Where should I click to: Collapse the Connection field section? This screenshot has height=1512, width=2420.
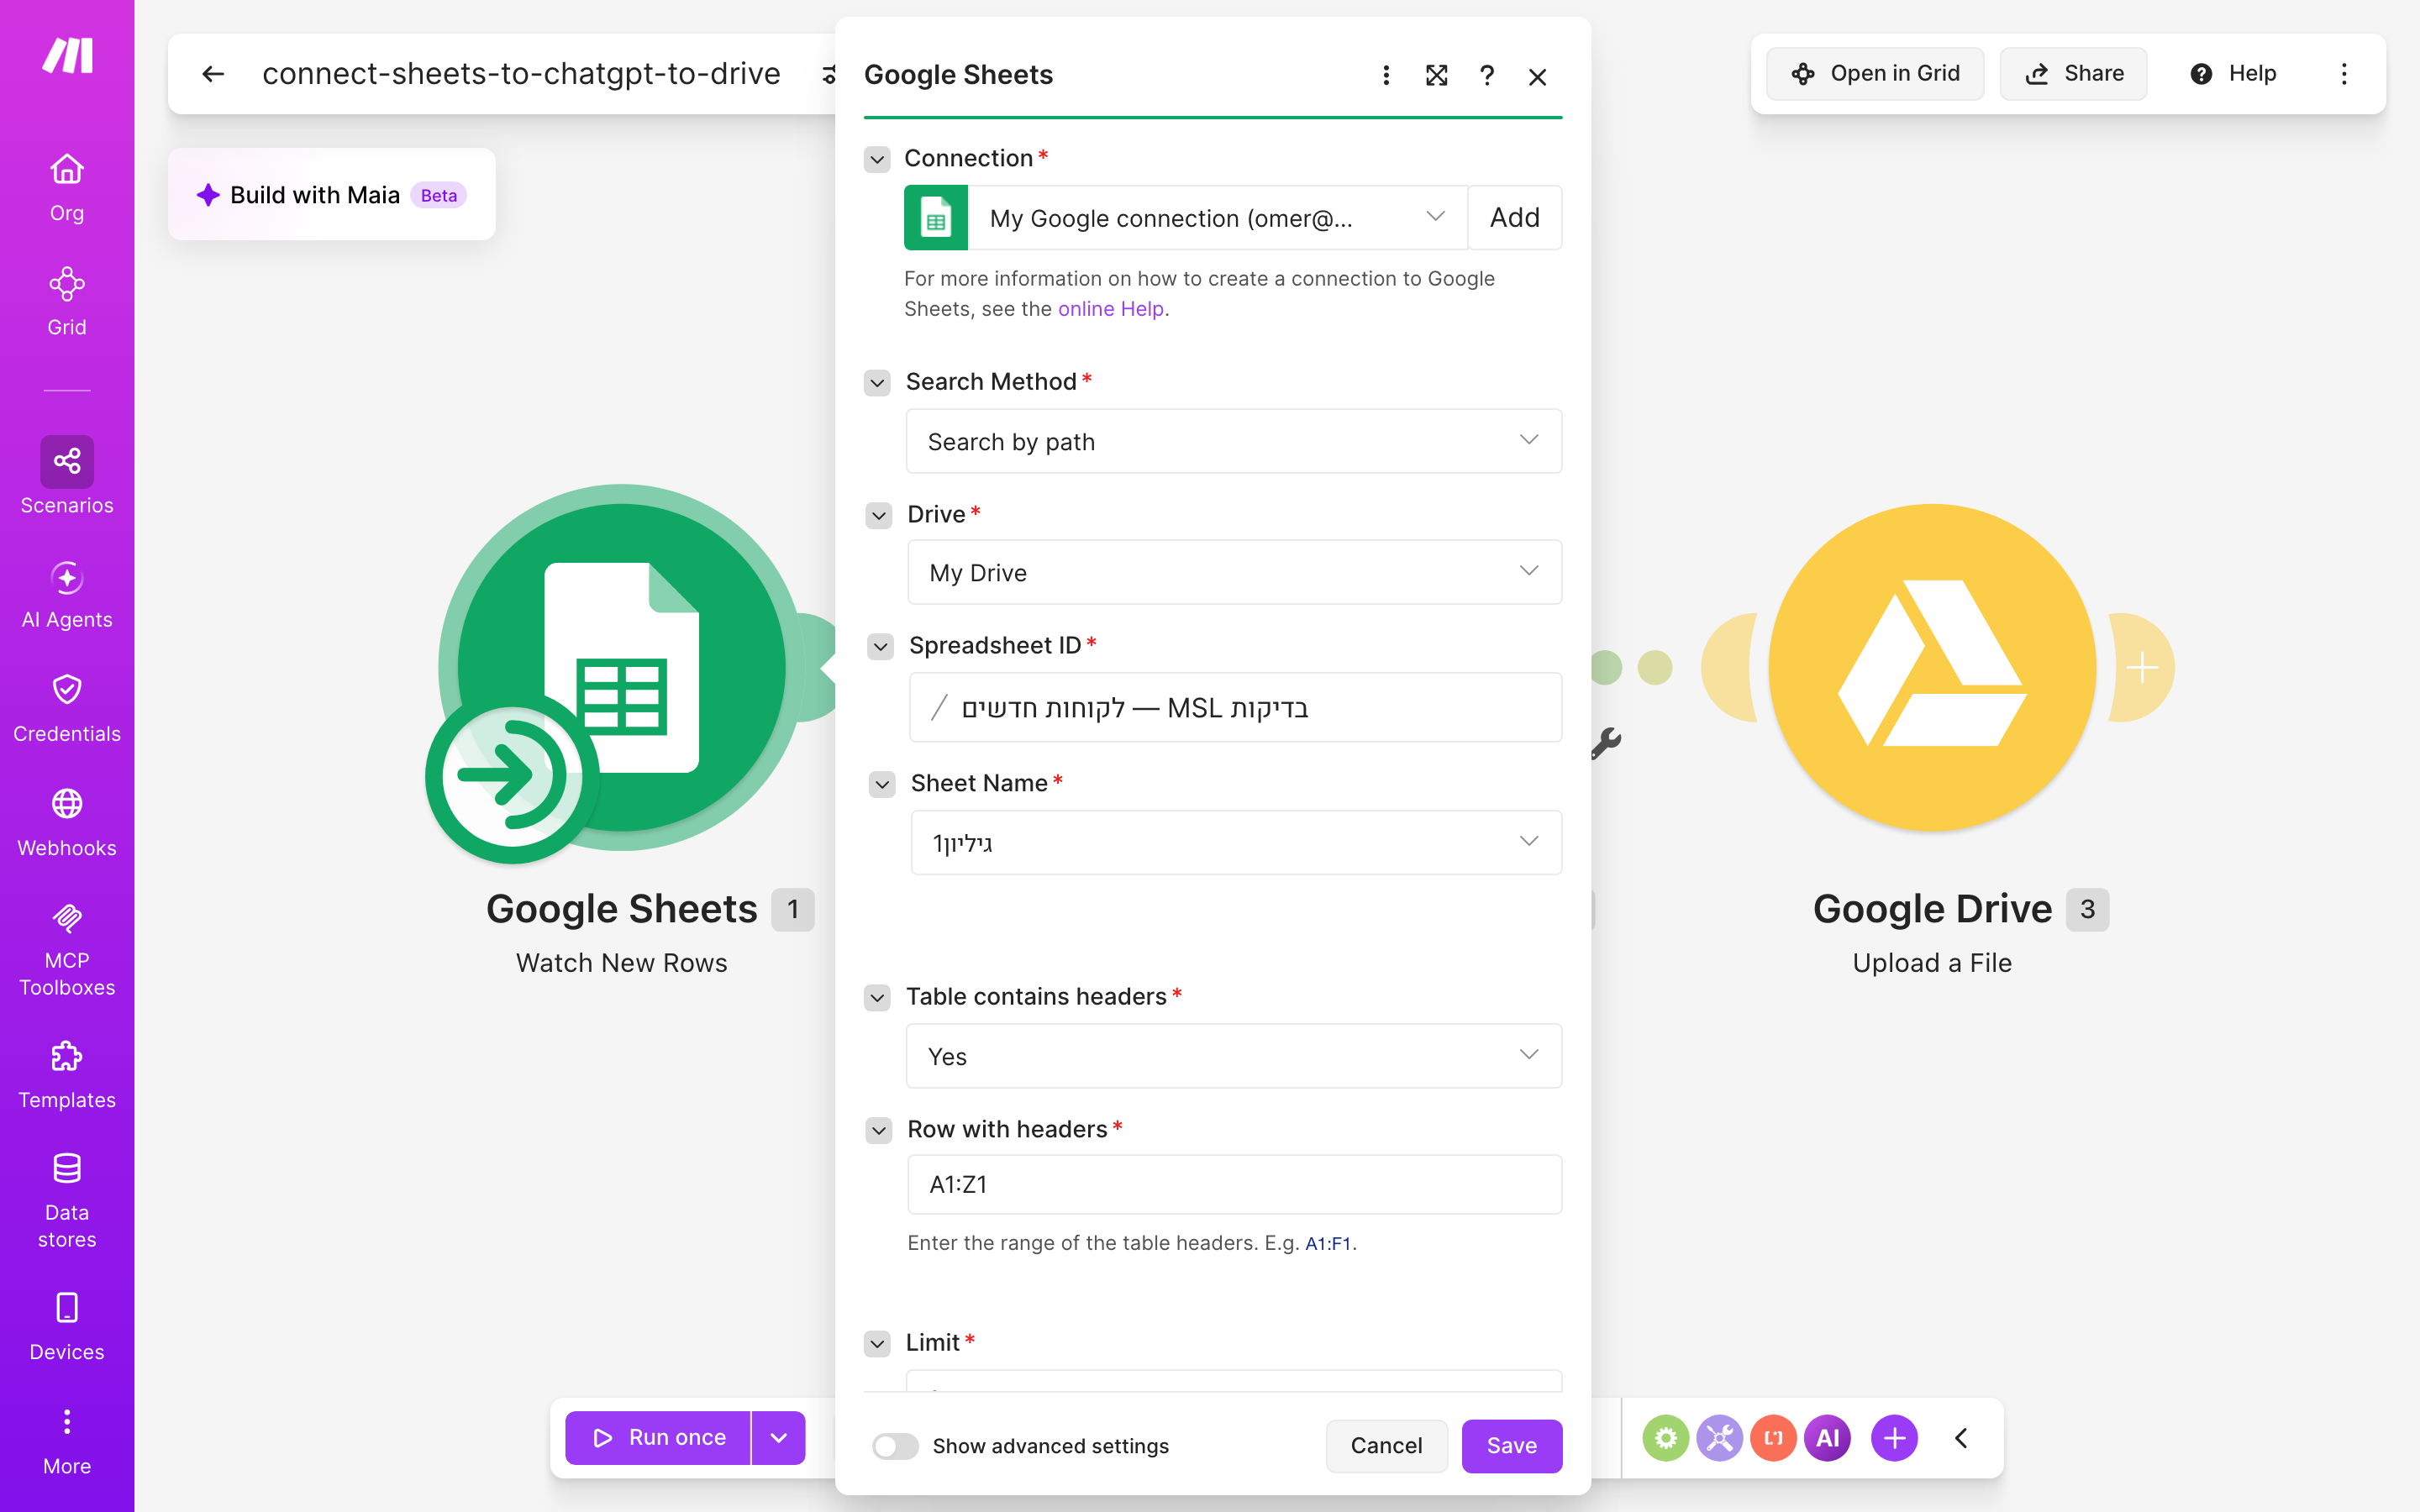(877, 159)
